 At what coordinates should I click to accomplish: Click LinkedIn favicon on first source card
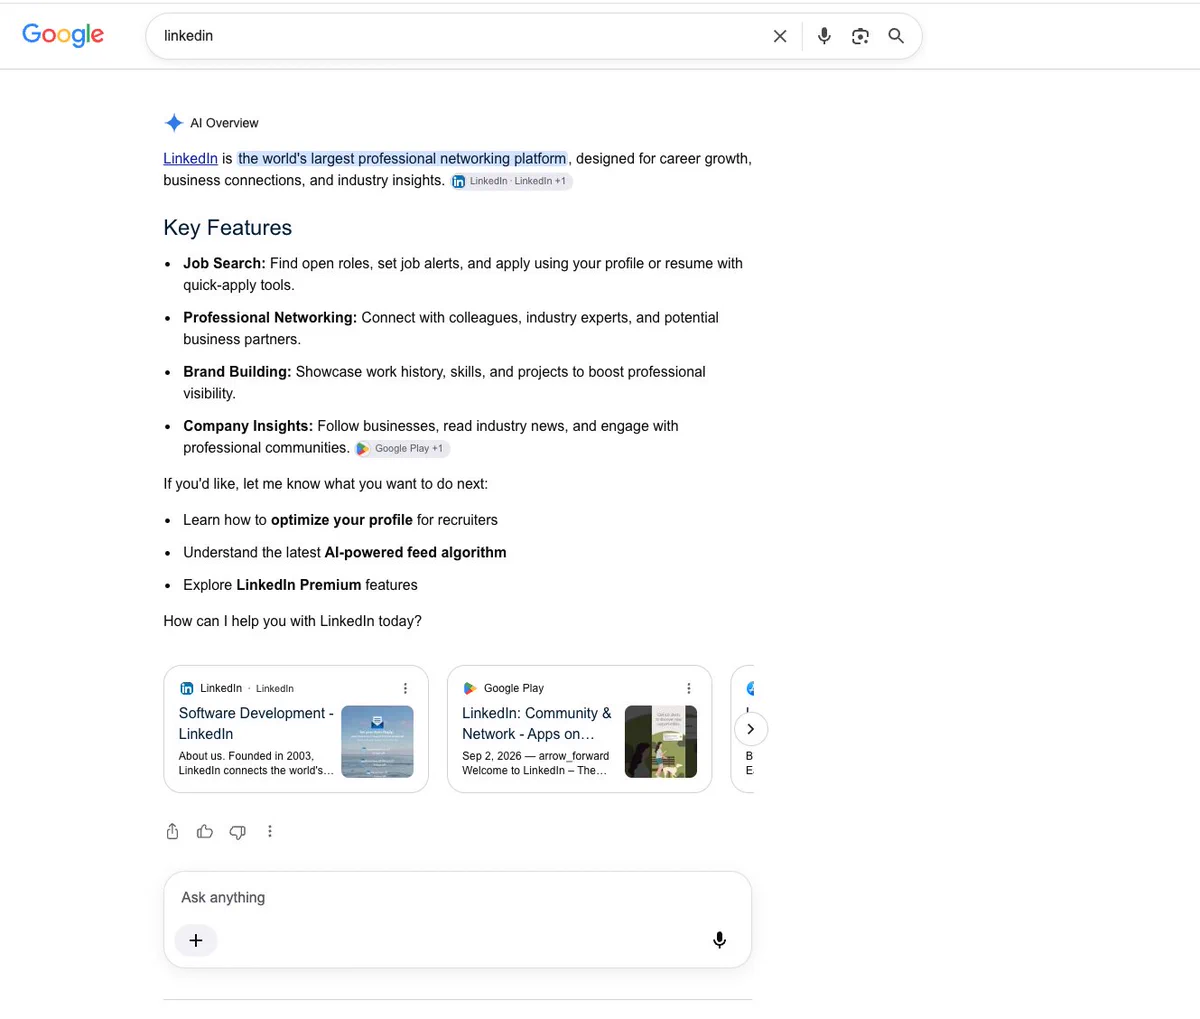[x=186, y=688]
